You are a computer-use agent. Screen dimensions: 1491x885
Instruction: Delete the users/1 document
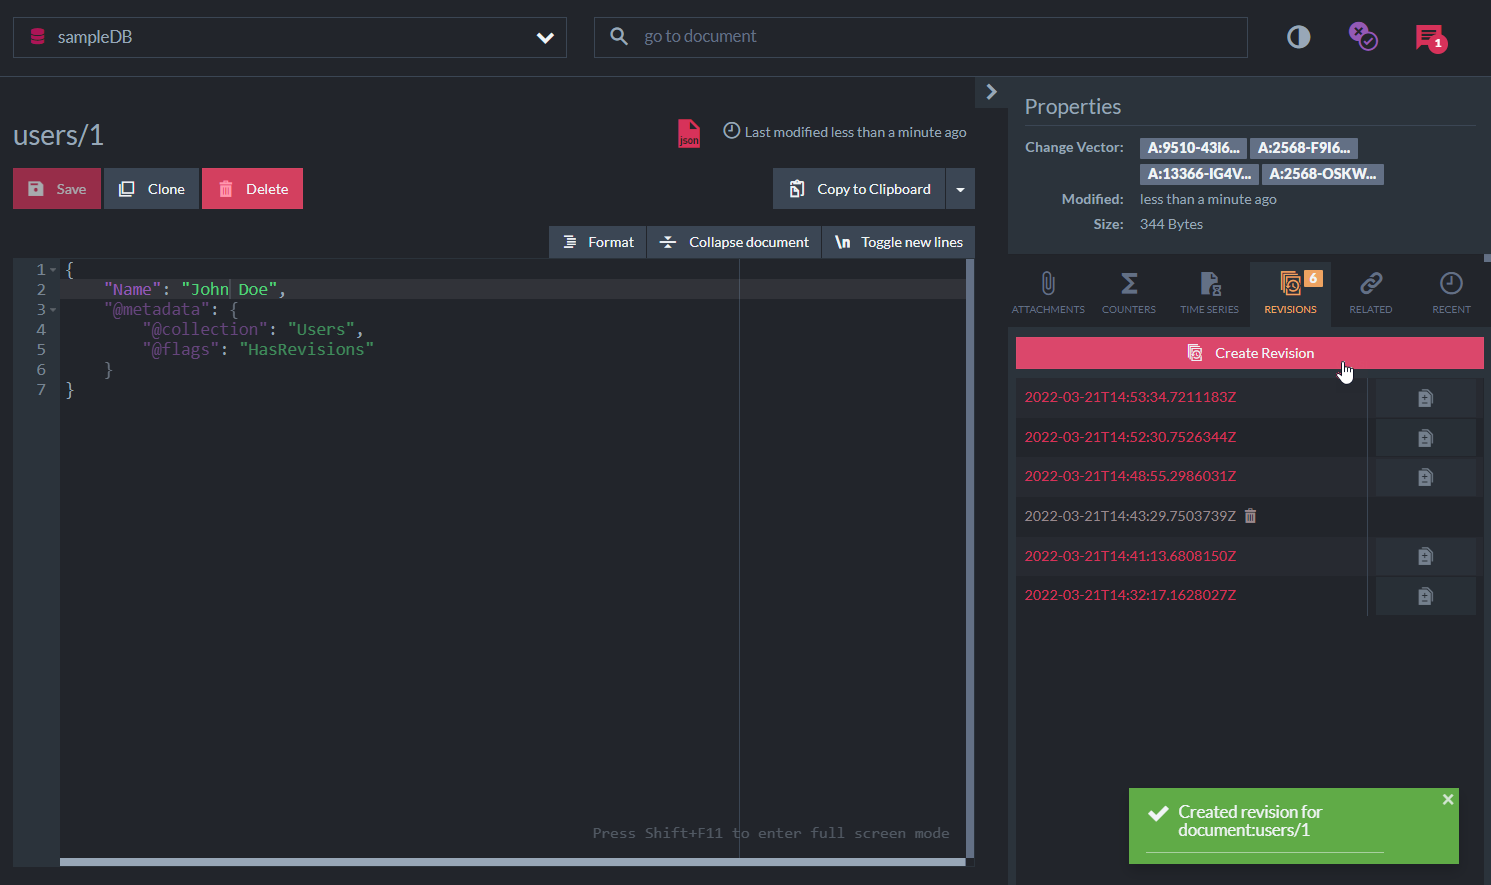click(x=253, y=189)
